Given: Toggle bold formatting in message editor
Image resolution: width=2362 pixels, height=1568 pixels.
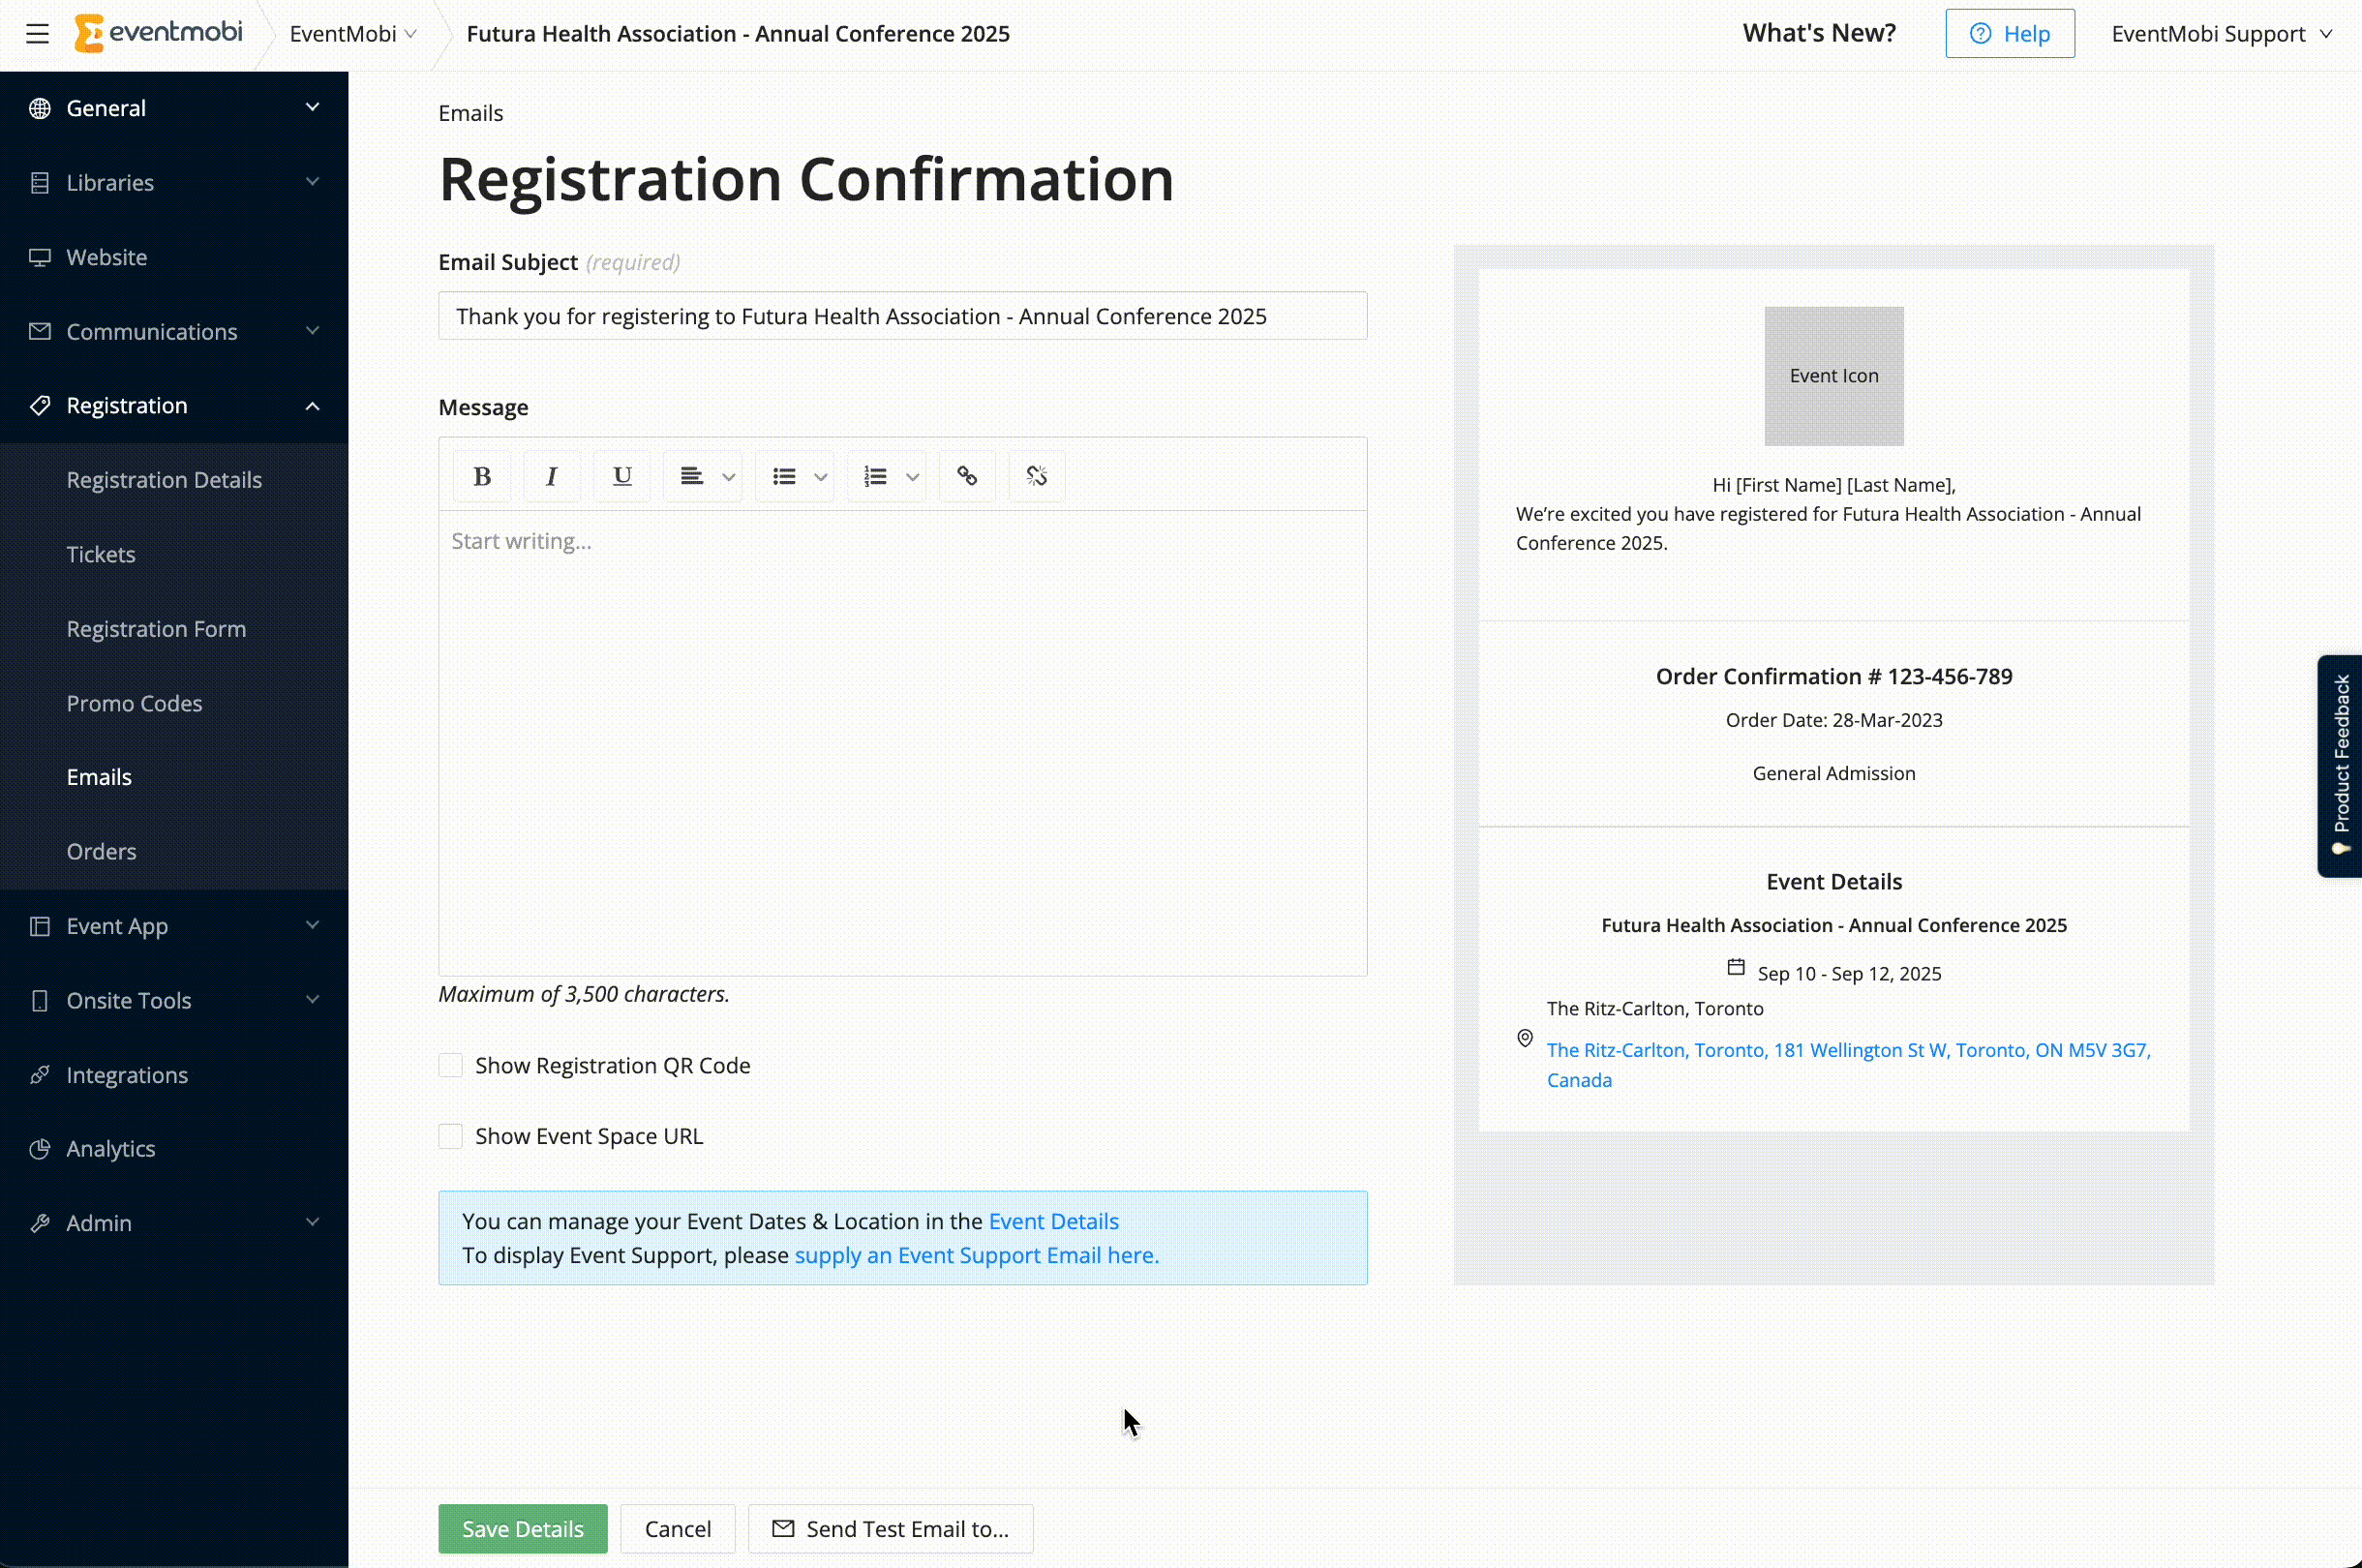Looking at the screenshot, I should point(482,476).
